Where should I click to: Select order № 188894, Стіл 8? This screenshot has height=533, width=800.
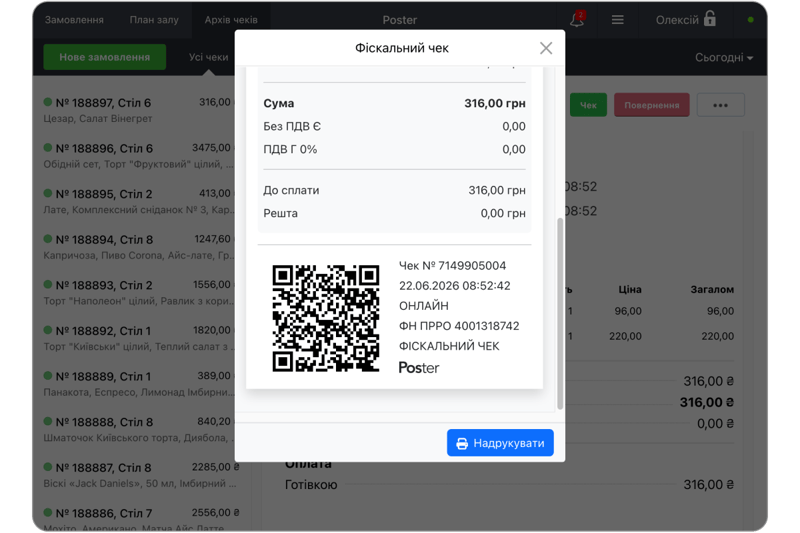138,247
